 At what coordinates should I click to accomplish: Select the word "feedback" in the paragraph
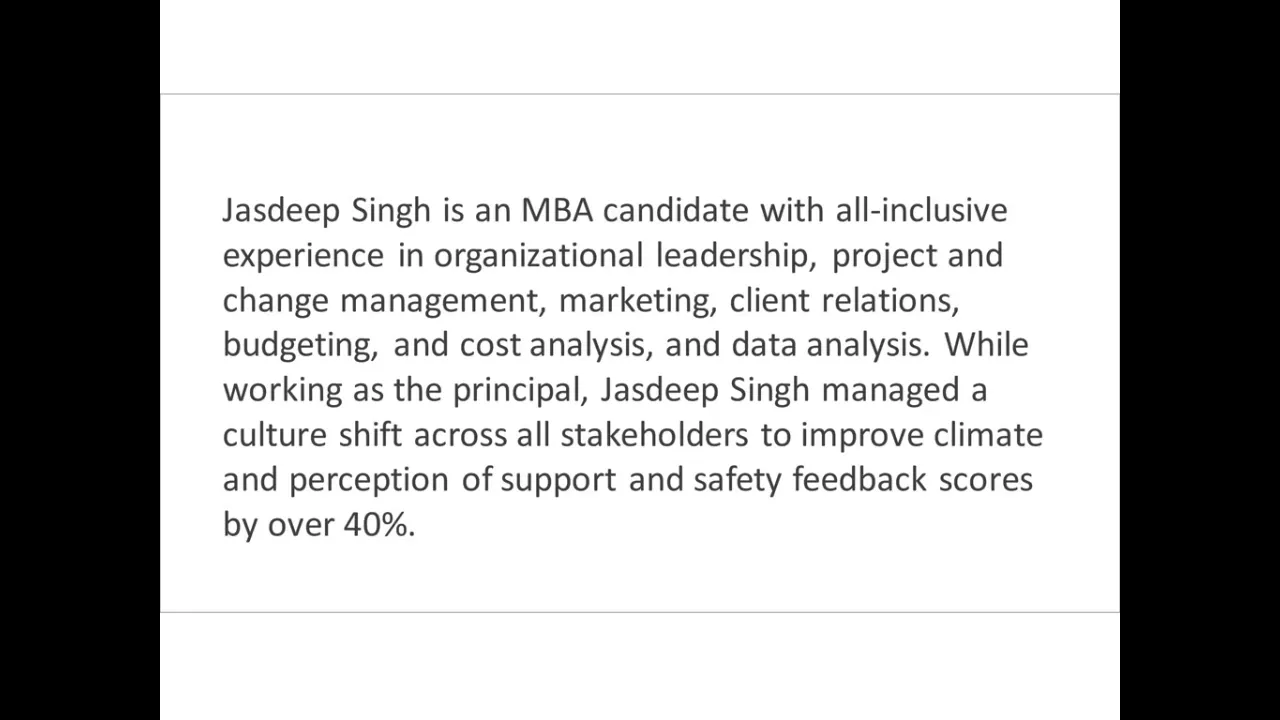(x=860, y=479)
